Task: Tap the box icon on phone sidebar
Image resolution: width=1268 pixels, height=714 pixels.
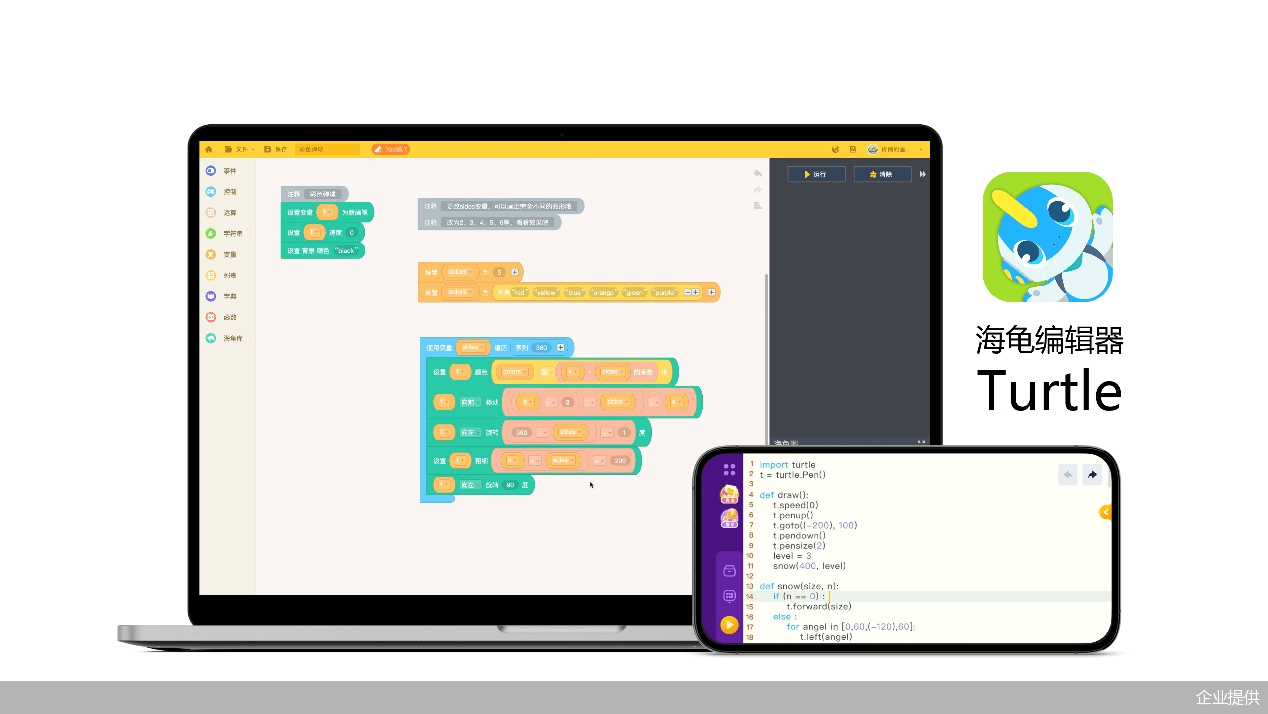Action: (x=729, y=571)
